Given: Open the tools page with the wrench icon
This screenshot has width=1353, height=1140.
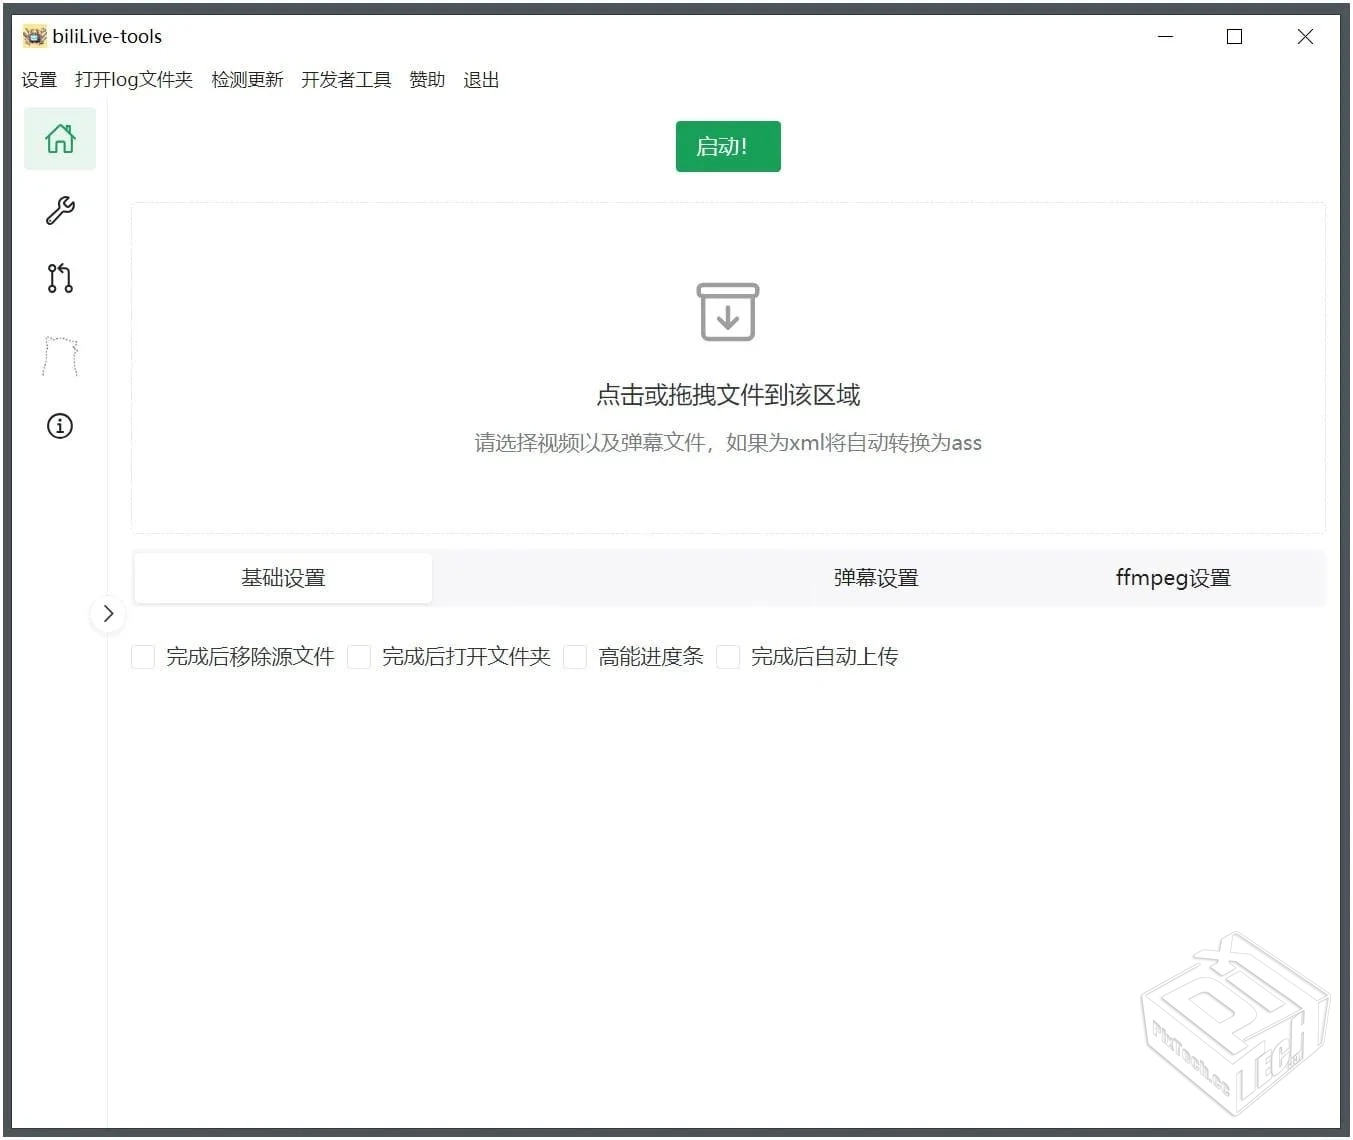Looking at the screenshot, I should 59,211.
